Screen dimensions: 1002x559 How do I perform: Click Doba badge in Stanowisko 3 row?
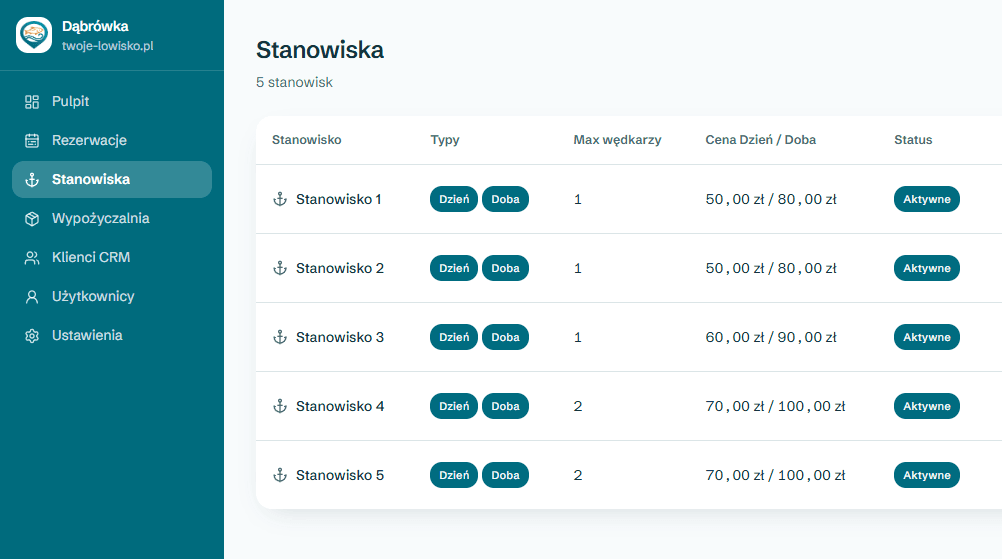505,337
